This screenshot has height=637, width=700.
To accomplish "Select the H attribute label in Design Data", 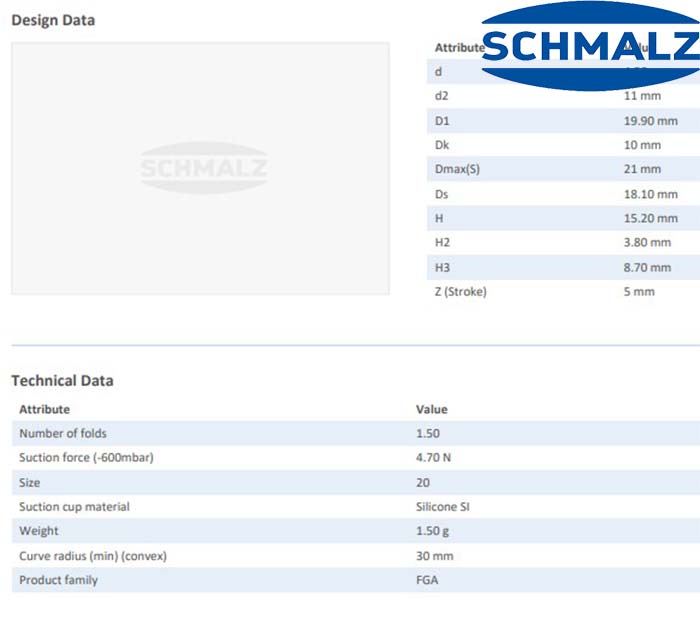I will pyautogui.click(x=439, y=218).
